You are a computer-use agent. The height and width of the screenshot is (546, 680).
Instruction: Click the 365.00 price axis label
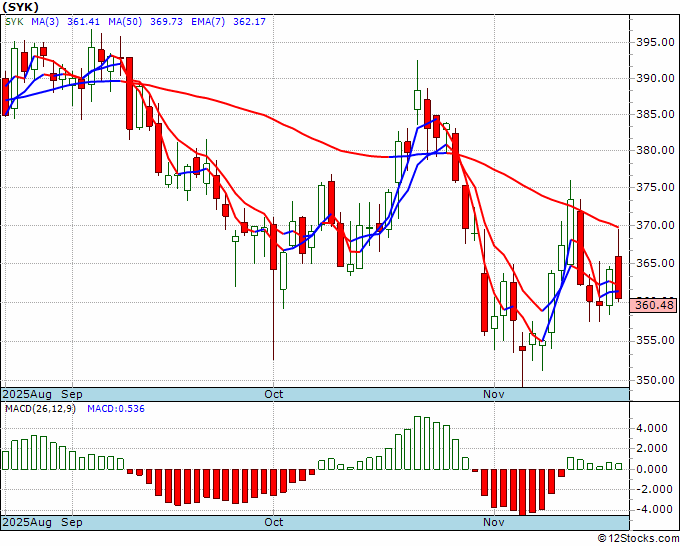tap(655, 263)
